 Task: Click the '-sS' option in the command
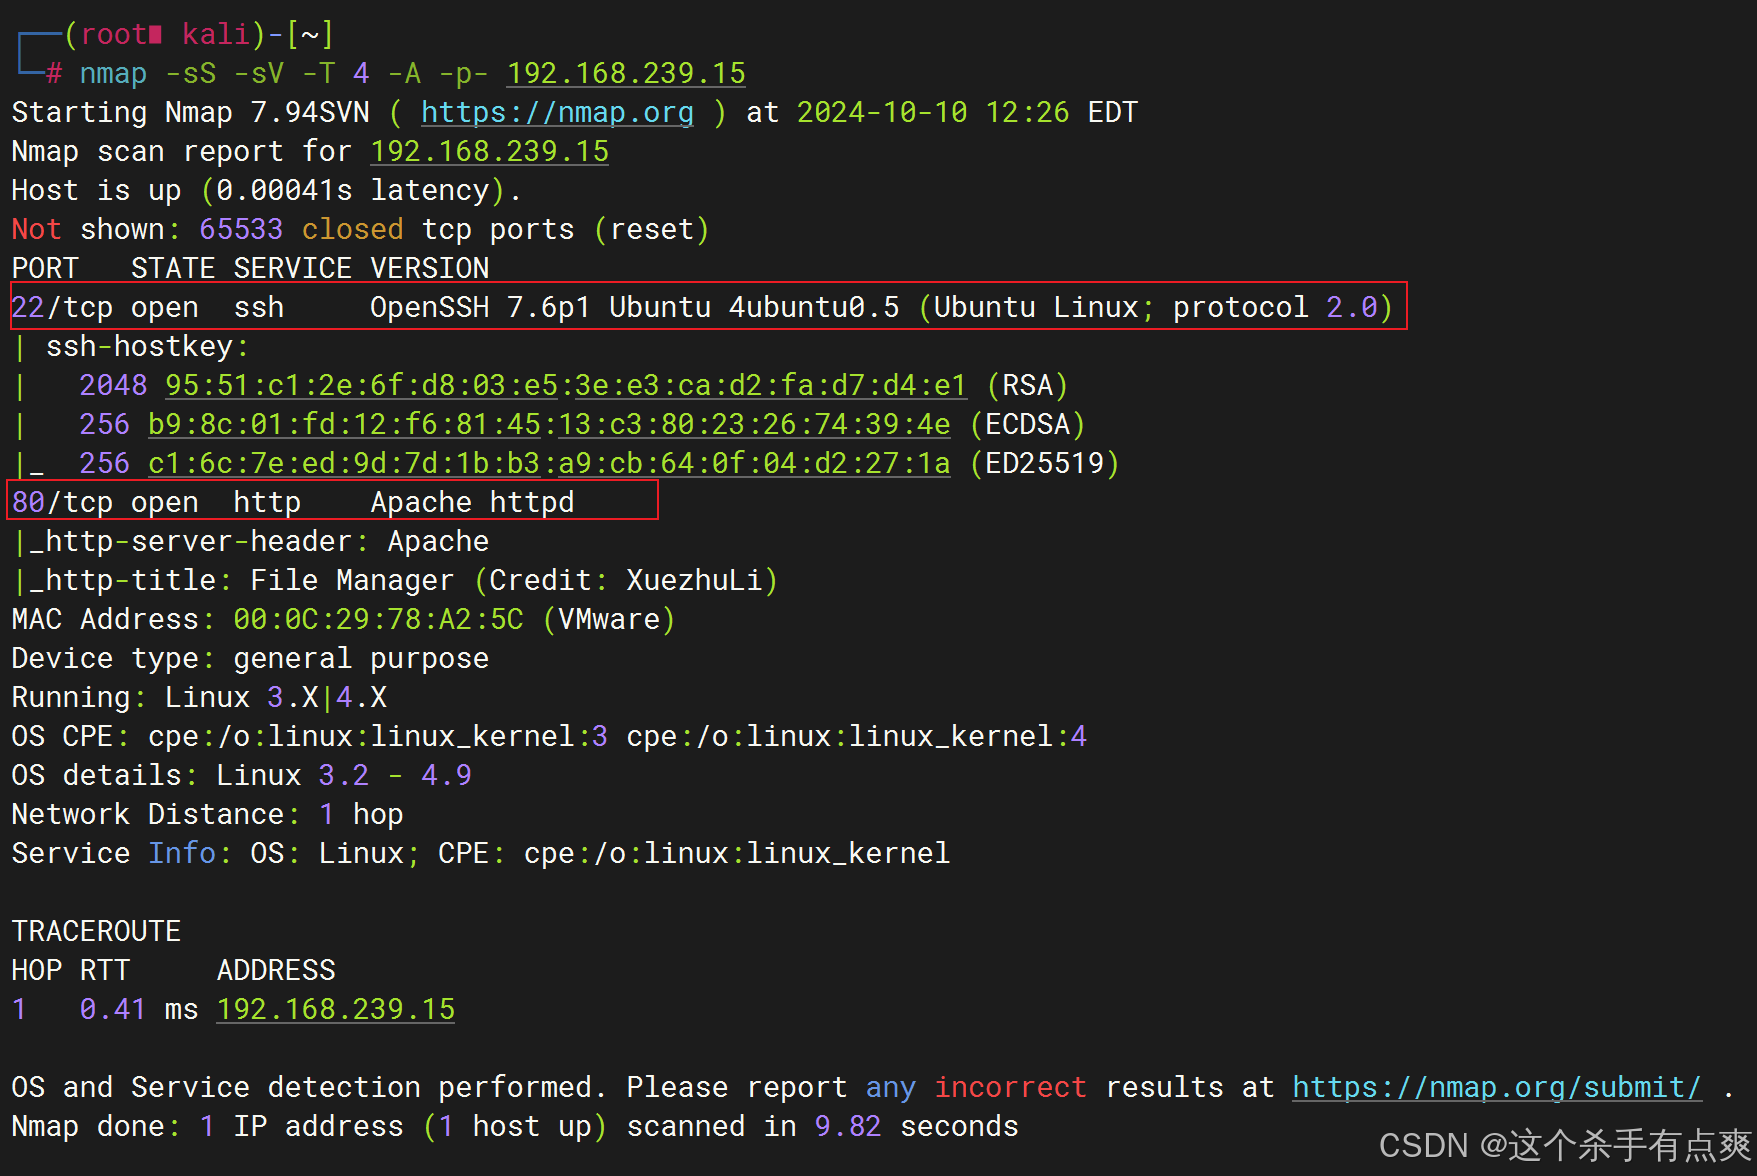coord(190,74)
